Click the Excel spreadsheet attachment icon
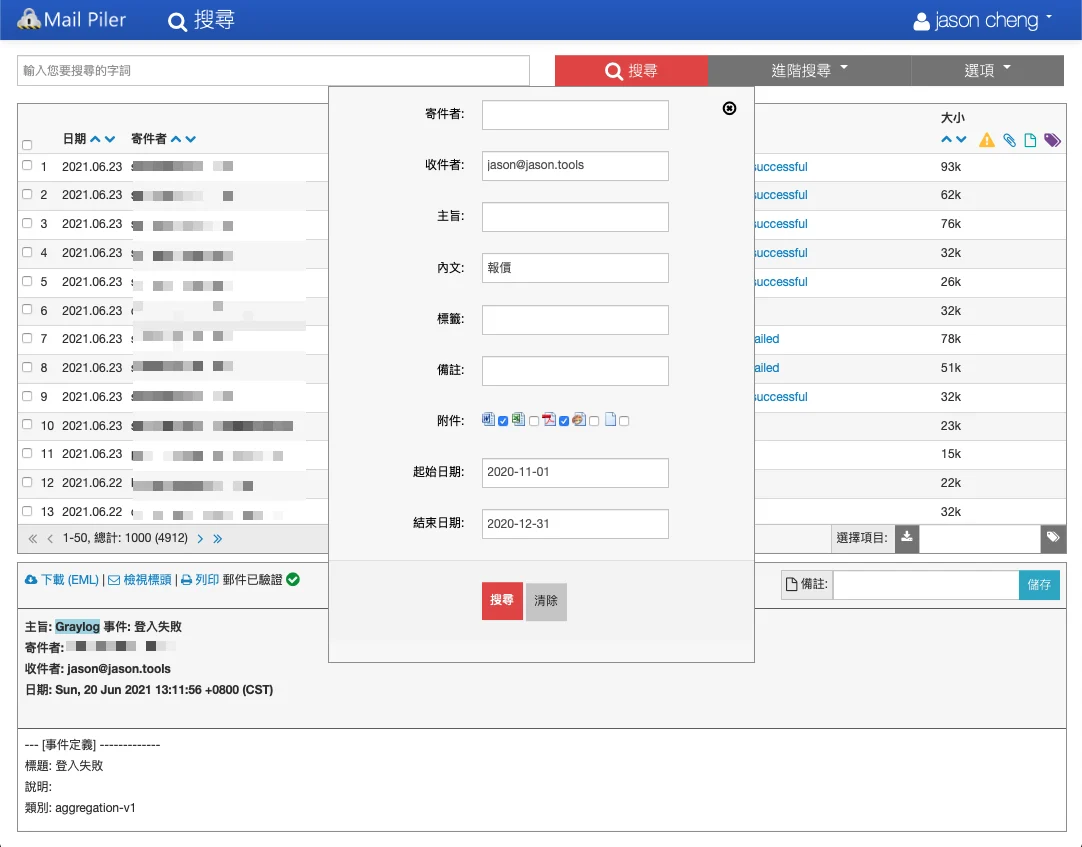Screen dimensions: 1082x847 tap(518, 419)
